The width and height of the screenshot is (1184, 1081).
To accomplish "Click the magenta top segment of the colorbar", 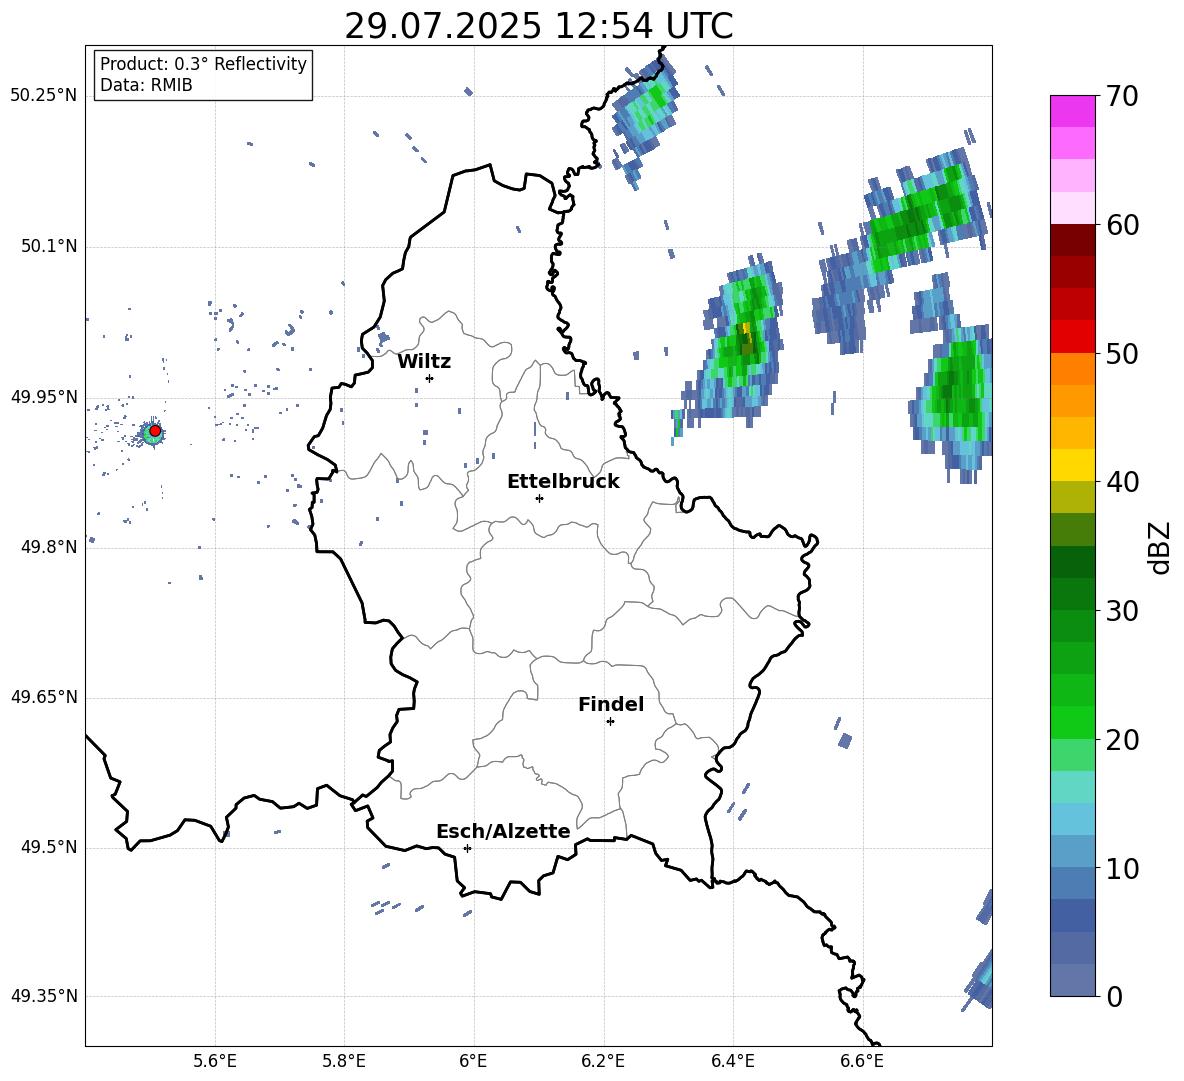I will coord(1073,111).
